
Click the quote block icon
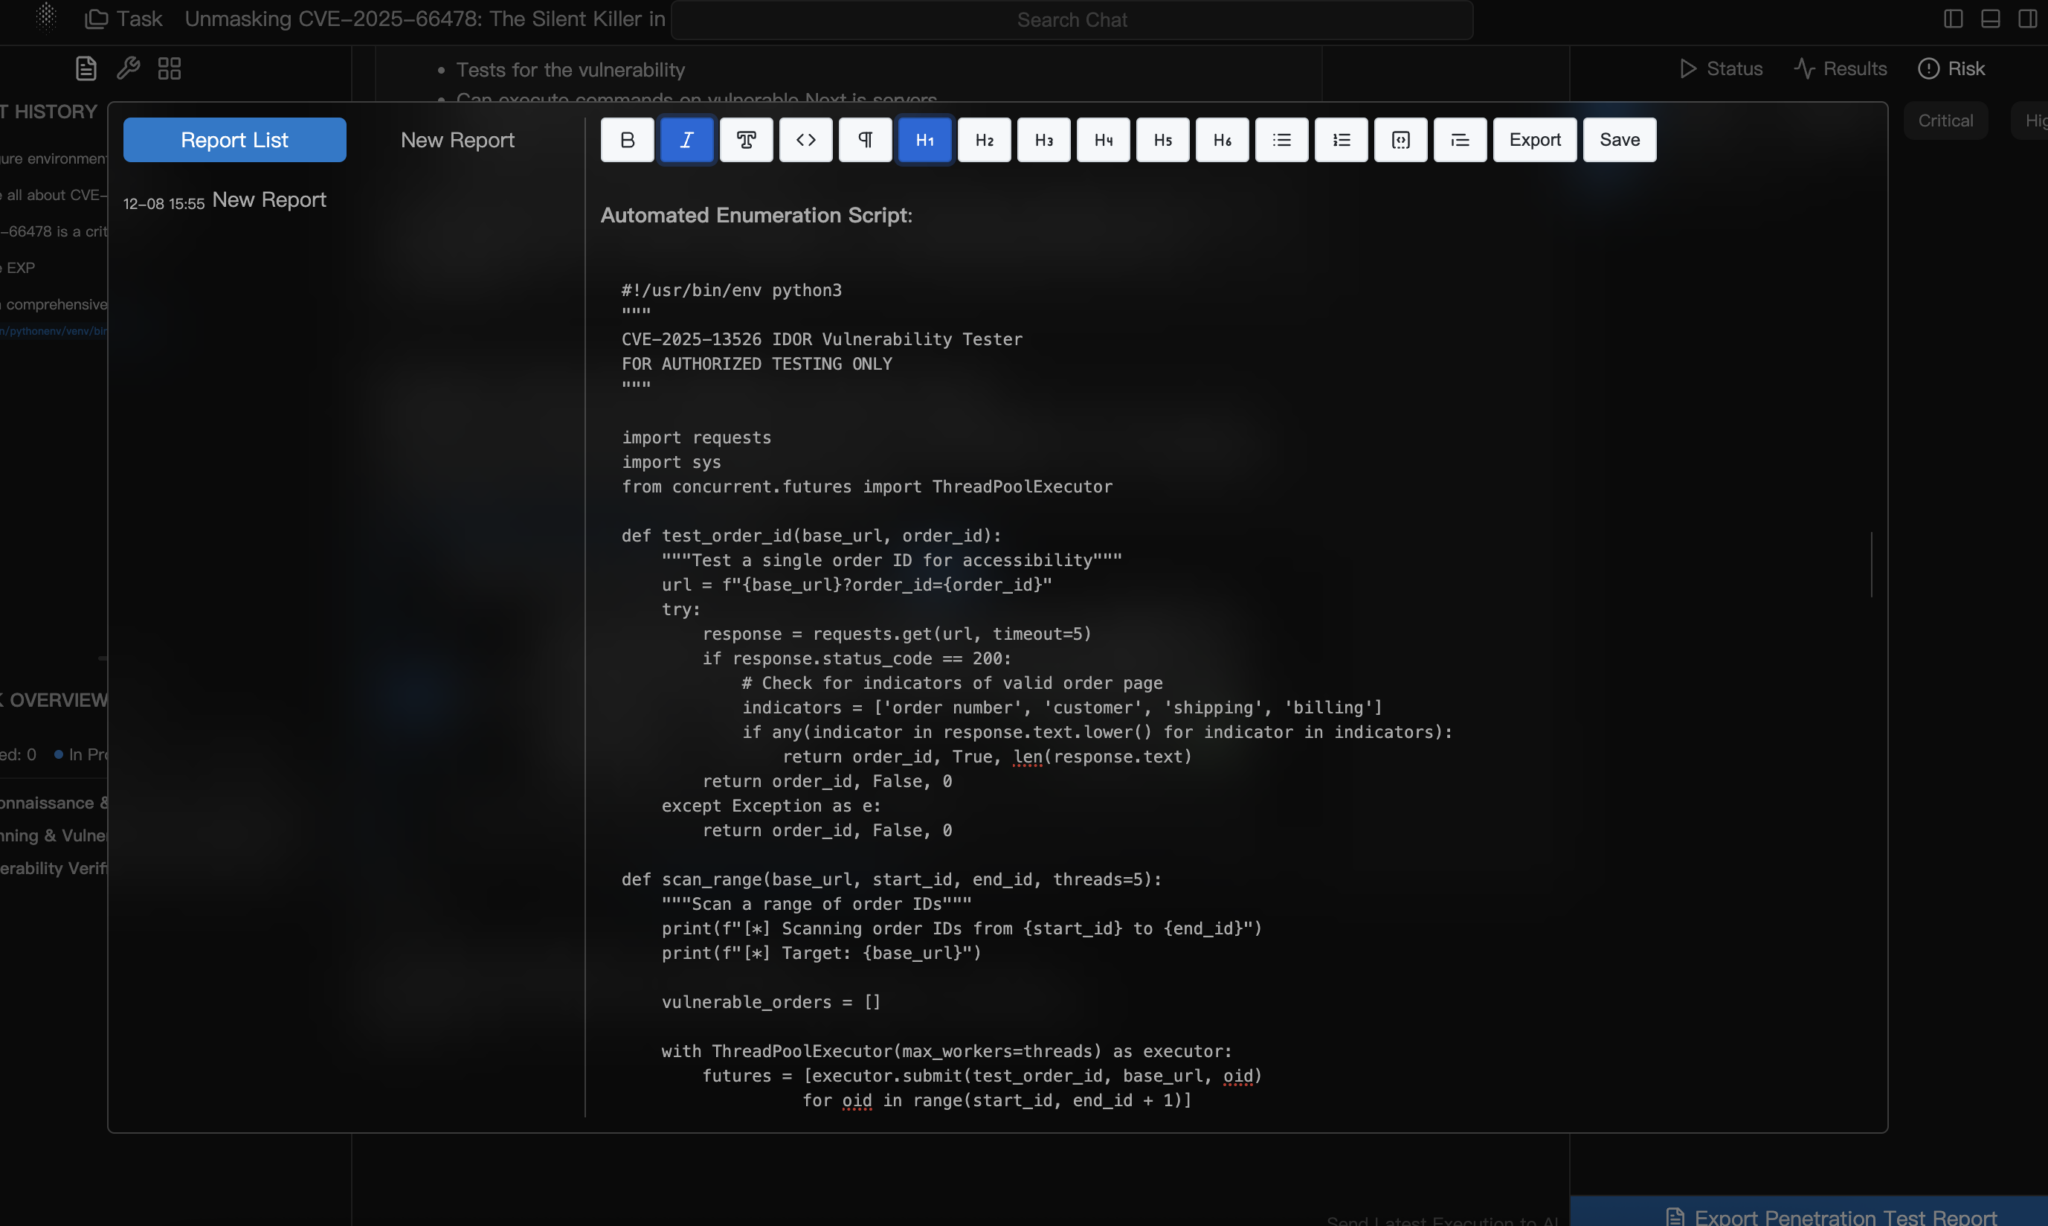click(x=1399, y=139)
